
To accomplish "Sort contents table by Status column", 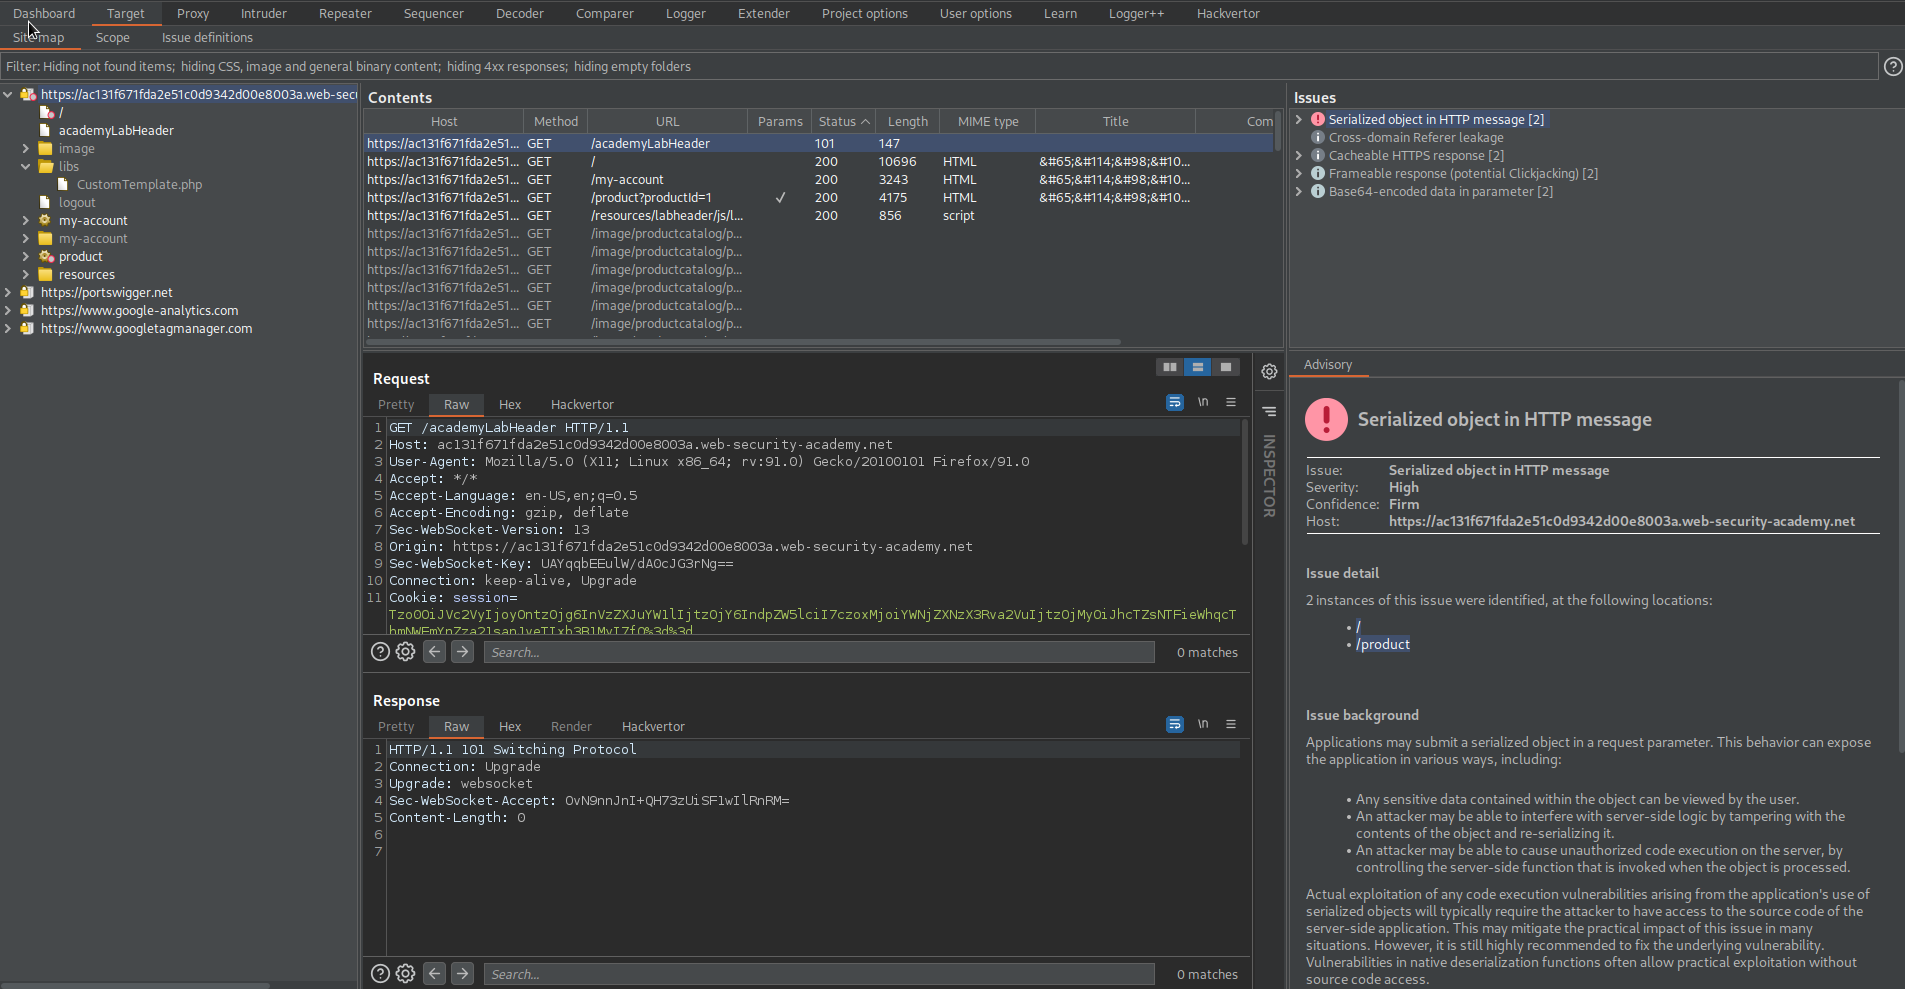I will coord(844,121).
